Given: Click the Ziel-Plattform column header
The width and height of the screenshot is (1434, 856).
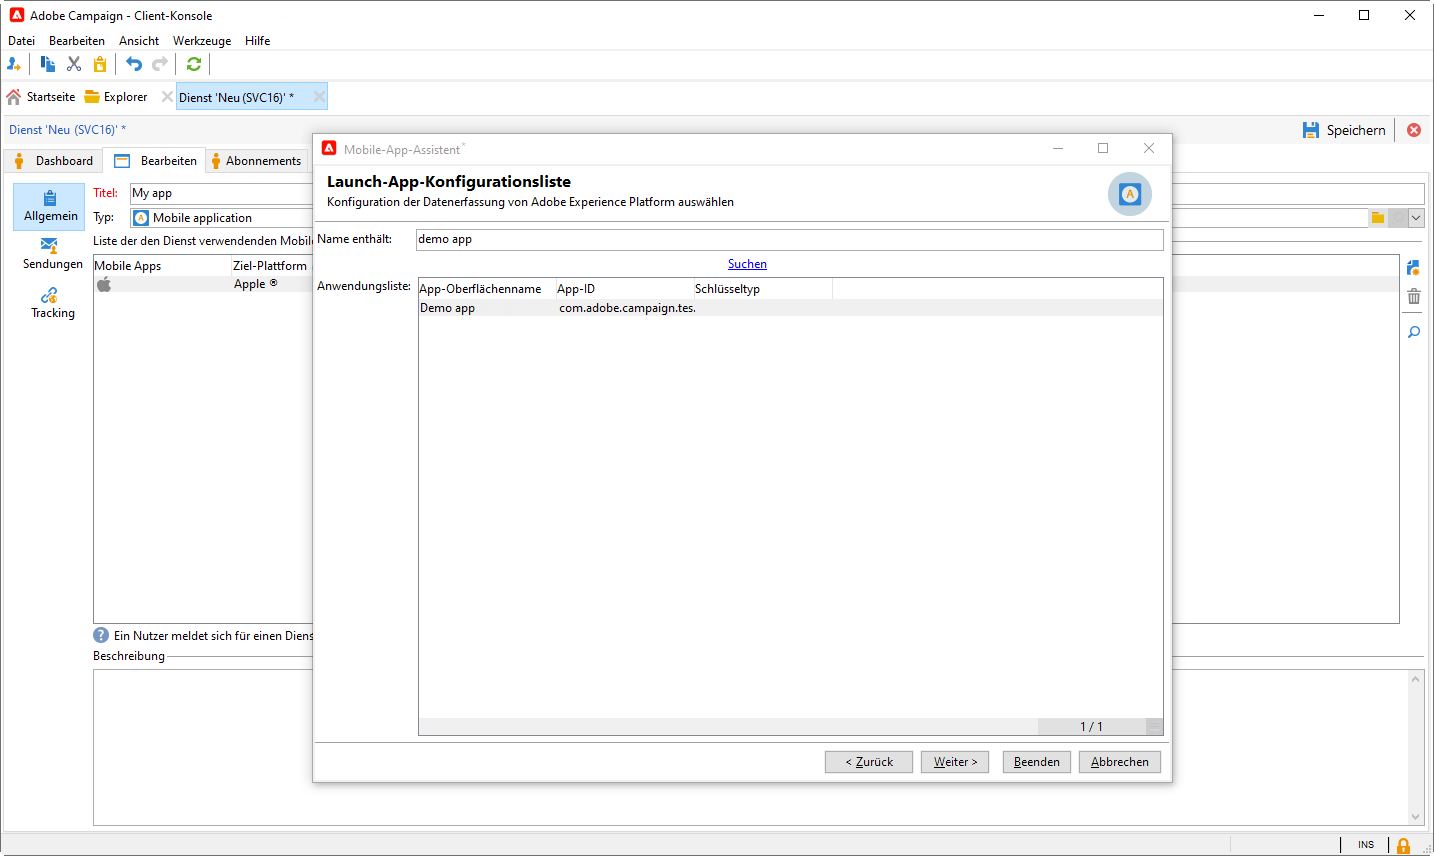Looking at the screenshot, I should [272, 266].
